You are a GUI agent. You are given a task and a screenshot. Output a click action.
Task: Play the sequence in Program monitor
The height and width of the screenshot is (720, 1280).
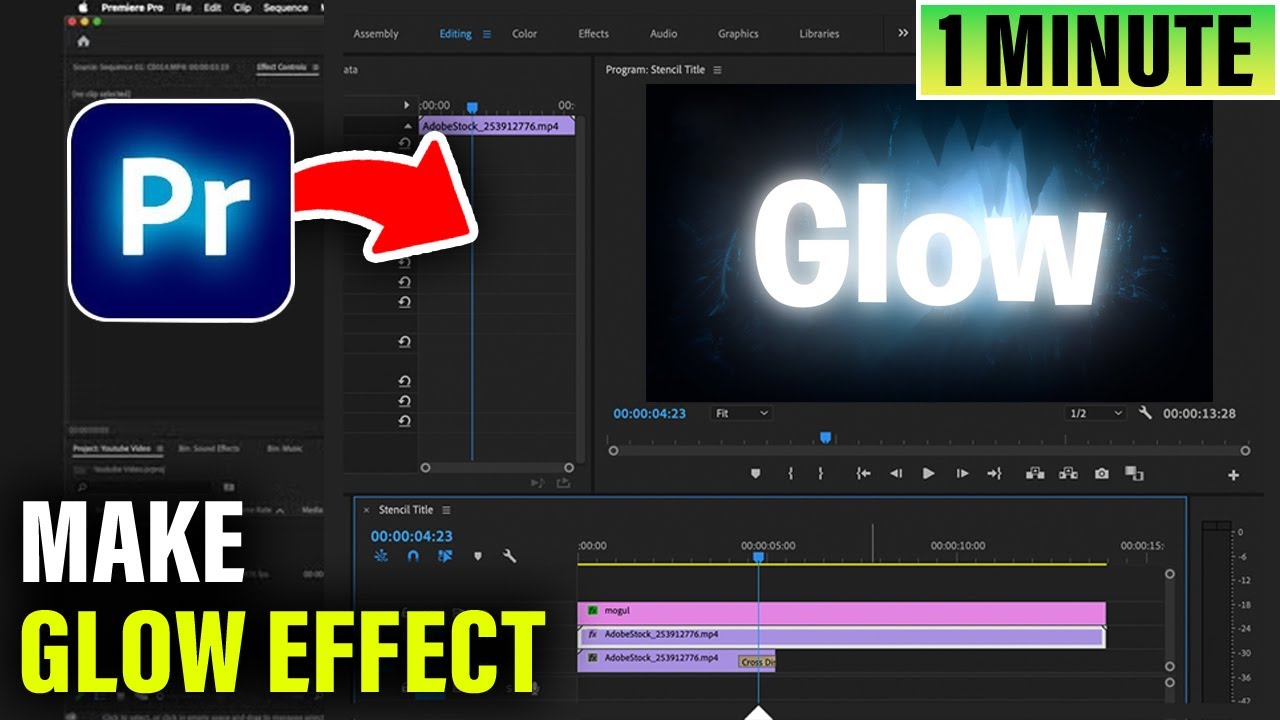(929, 474)
